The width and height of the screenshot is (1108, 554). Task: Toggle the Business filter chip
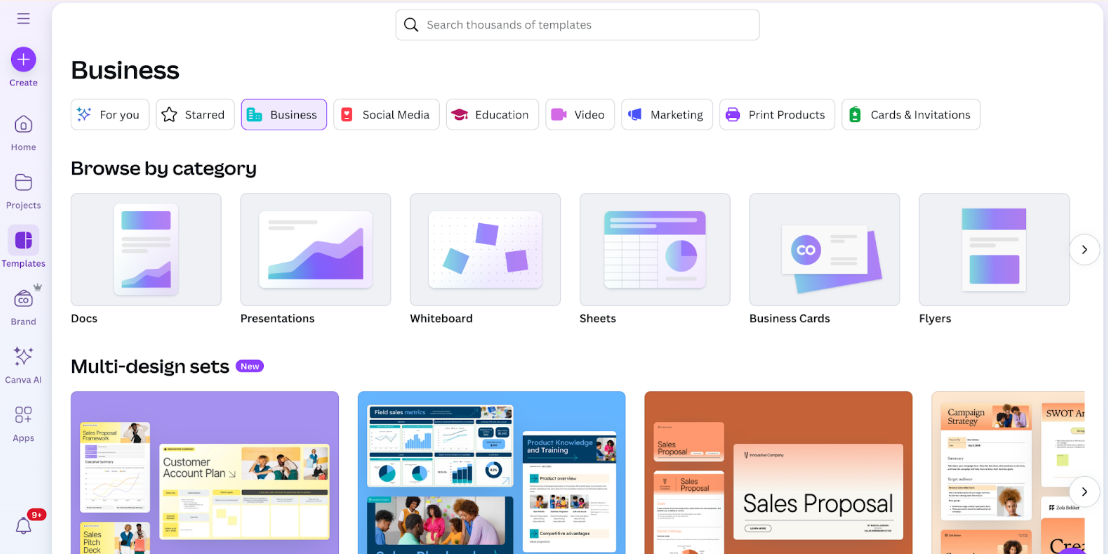(284, 115)
